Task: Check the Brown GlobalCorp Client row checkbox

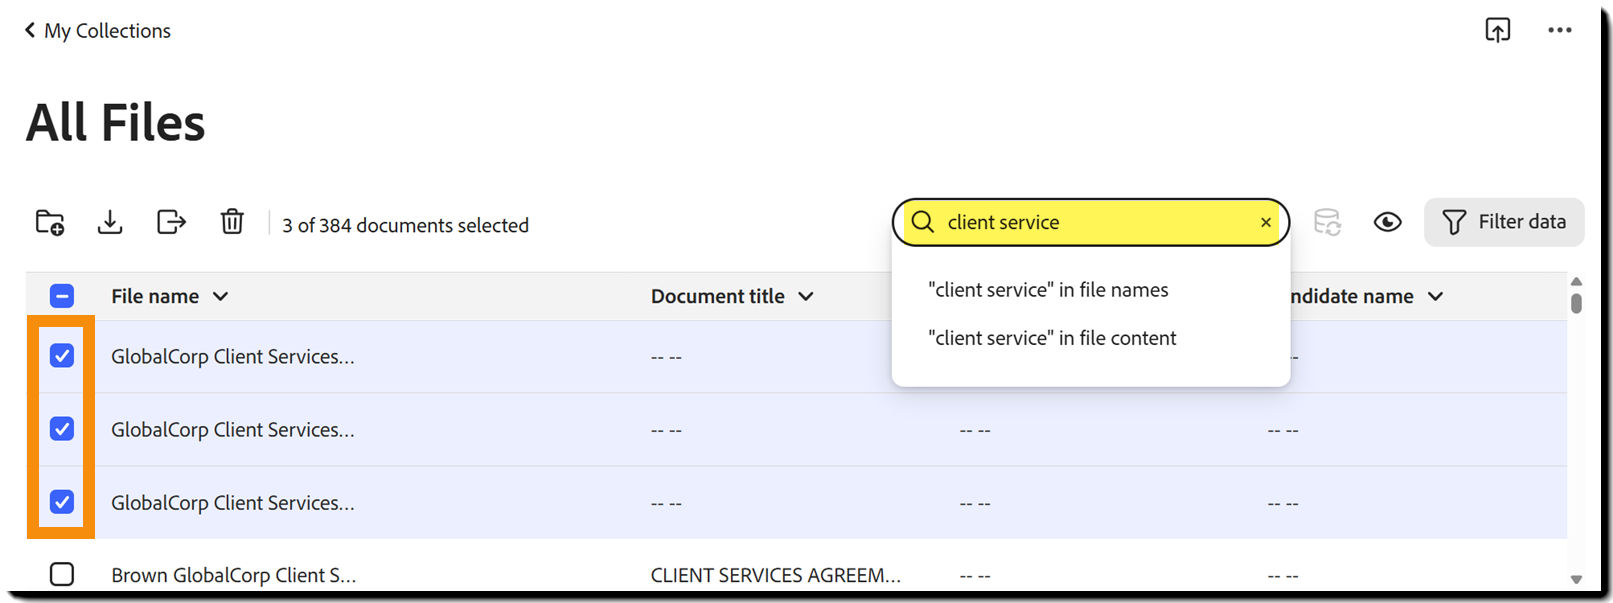Action: click(x=62, y=574)
